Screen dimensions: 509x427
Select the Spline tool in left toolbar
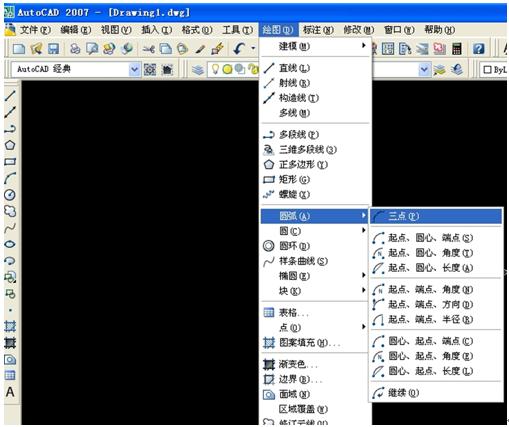point(10,228)
